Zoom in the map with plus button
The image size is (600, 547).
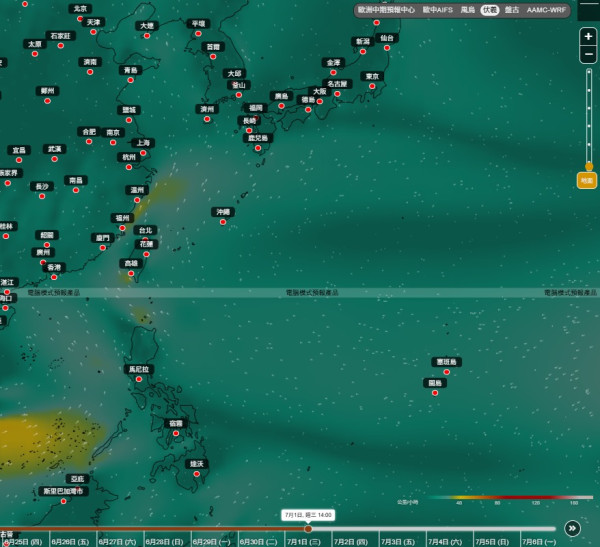click(x=588, y=36)
